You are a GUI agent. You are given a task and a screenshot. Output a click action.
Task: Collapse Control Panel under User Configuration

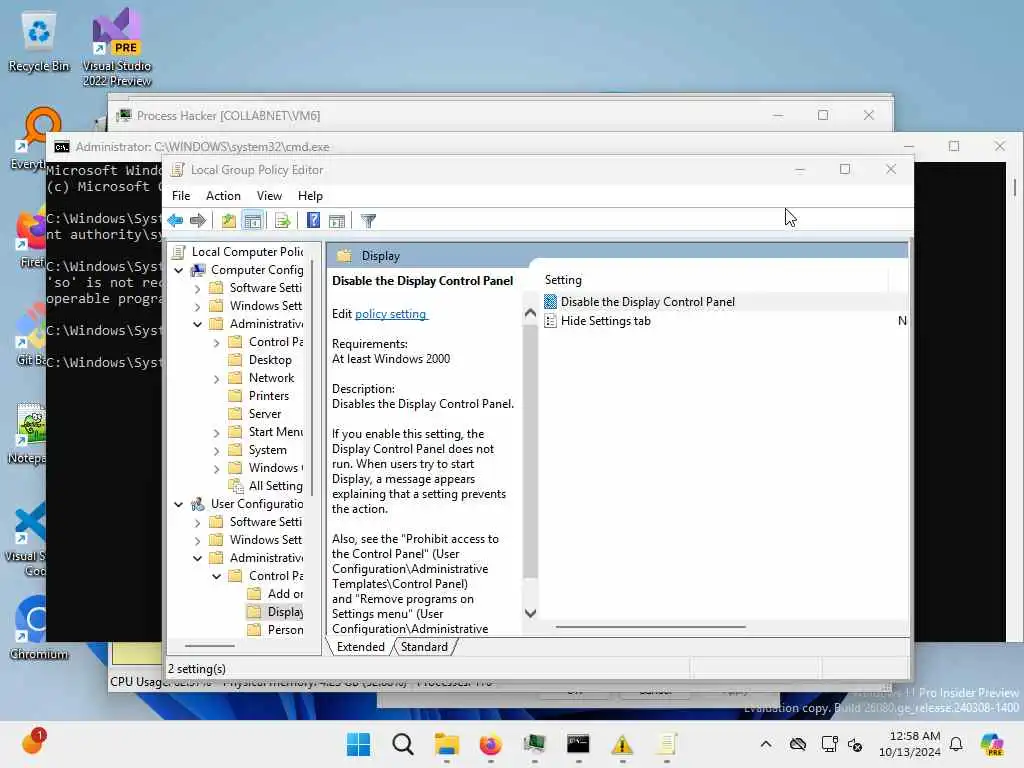(x=216, y=576)
